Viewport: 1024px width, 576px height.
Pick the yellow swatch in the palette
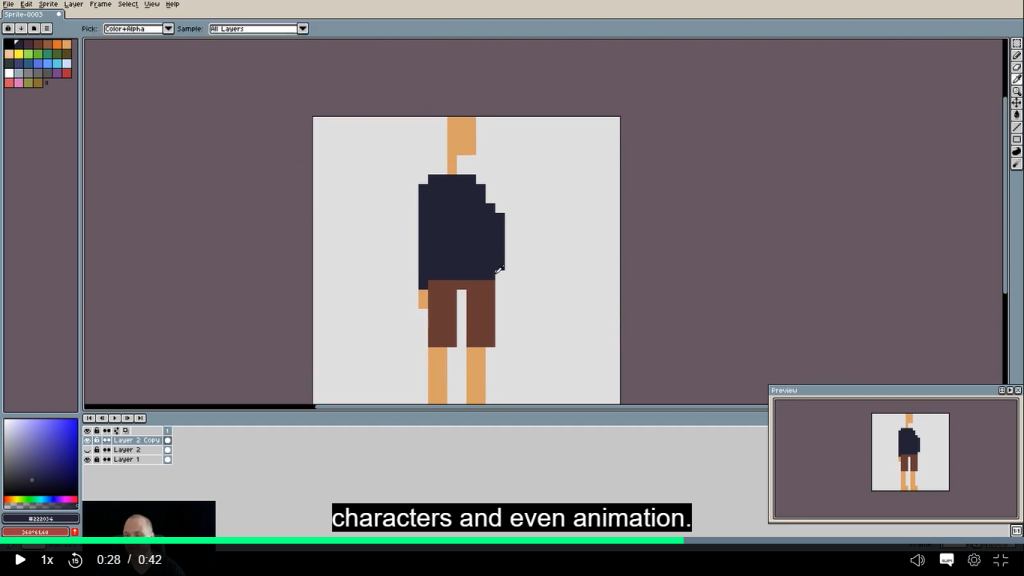(x=19, y=54)
